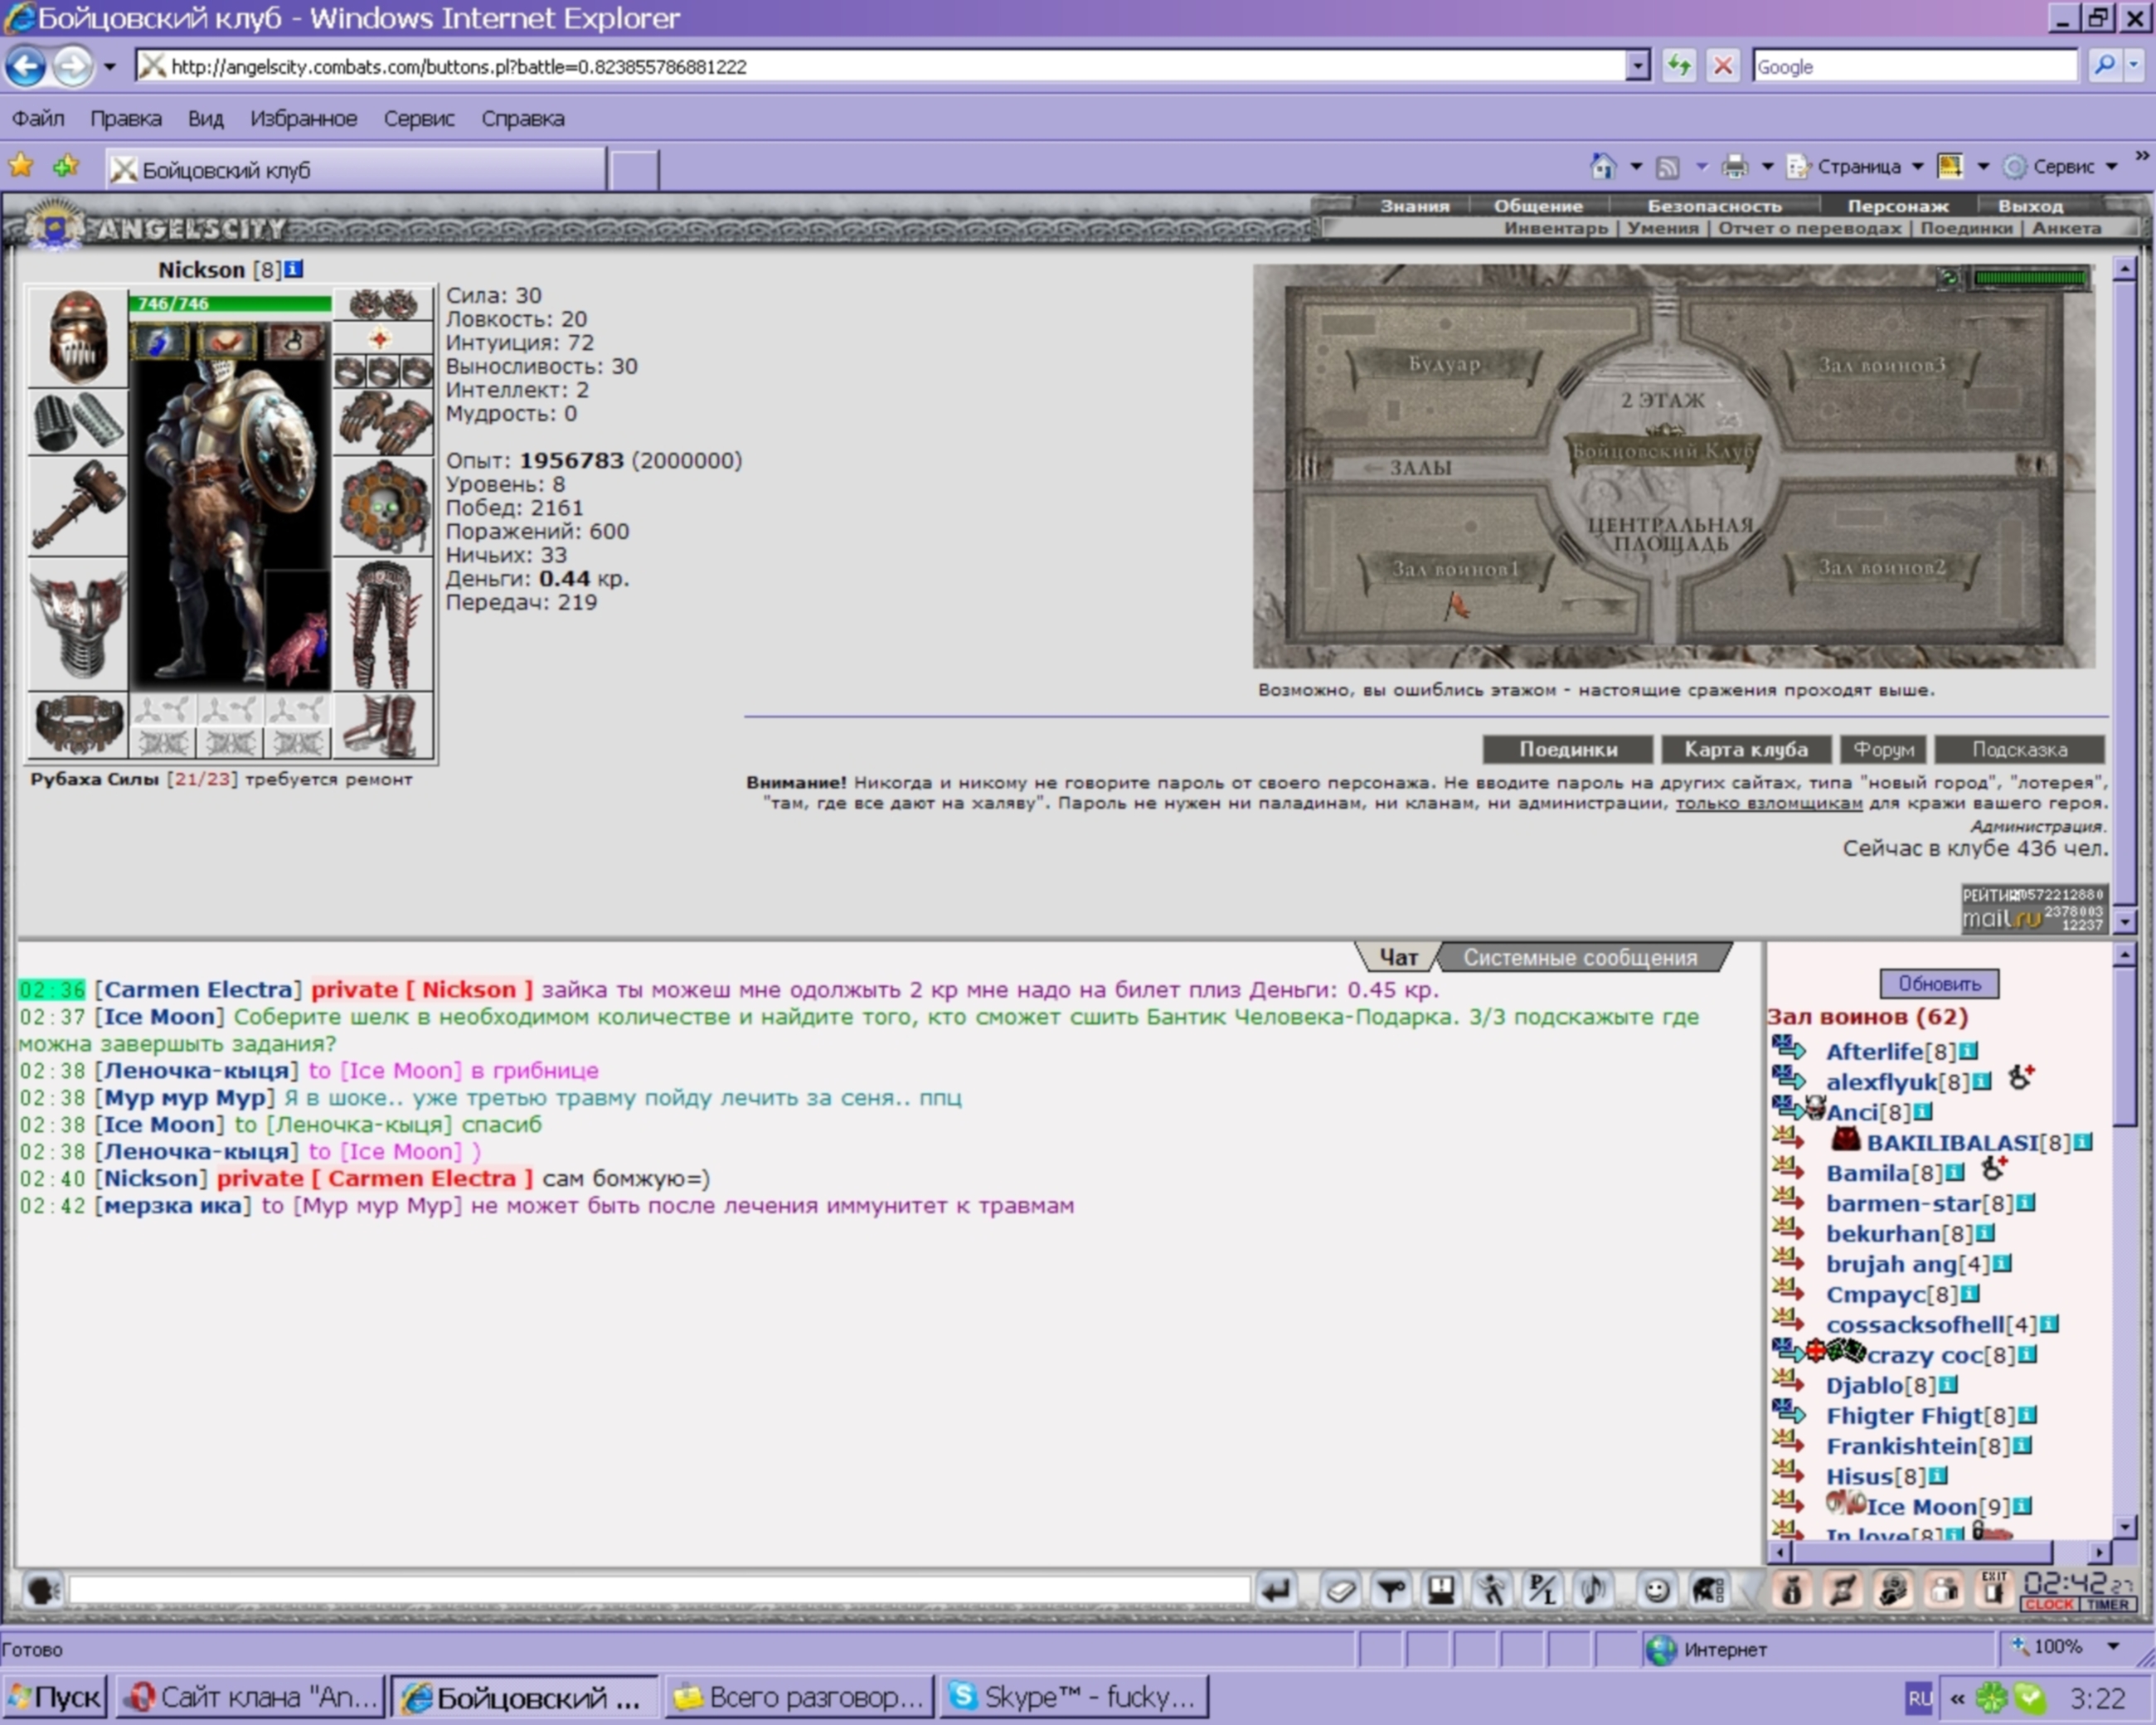The image size is (2156, 1725).
Task: Click the chest armor equipment slot
Action: click(x=78, y=624)
